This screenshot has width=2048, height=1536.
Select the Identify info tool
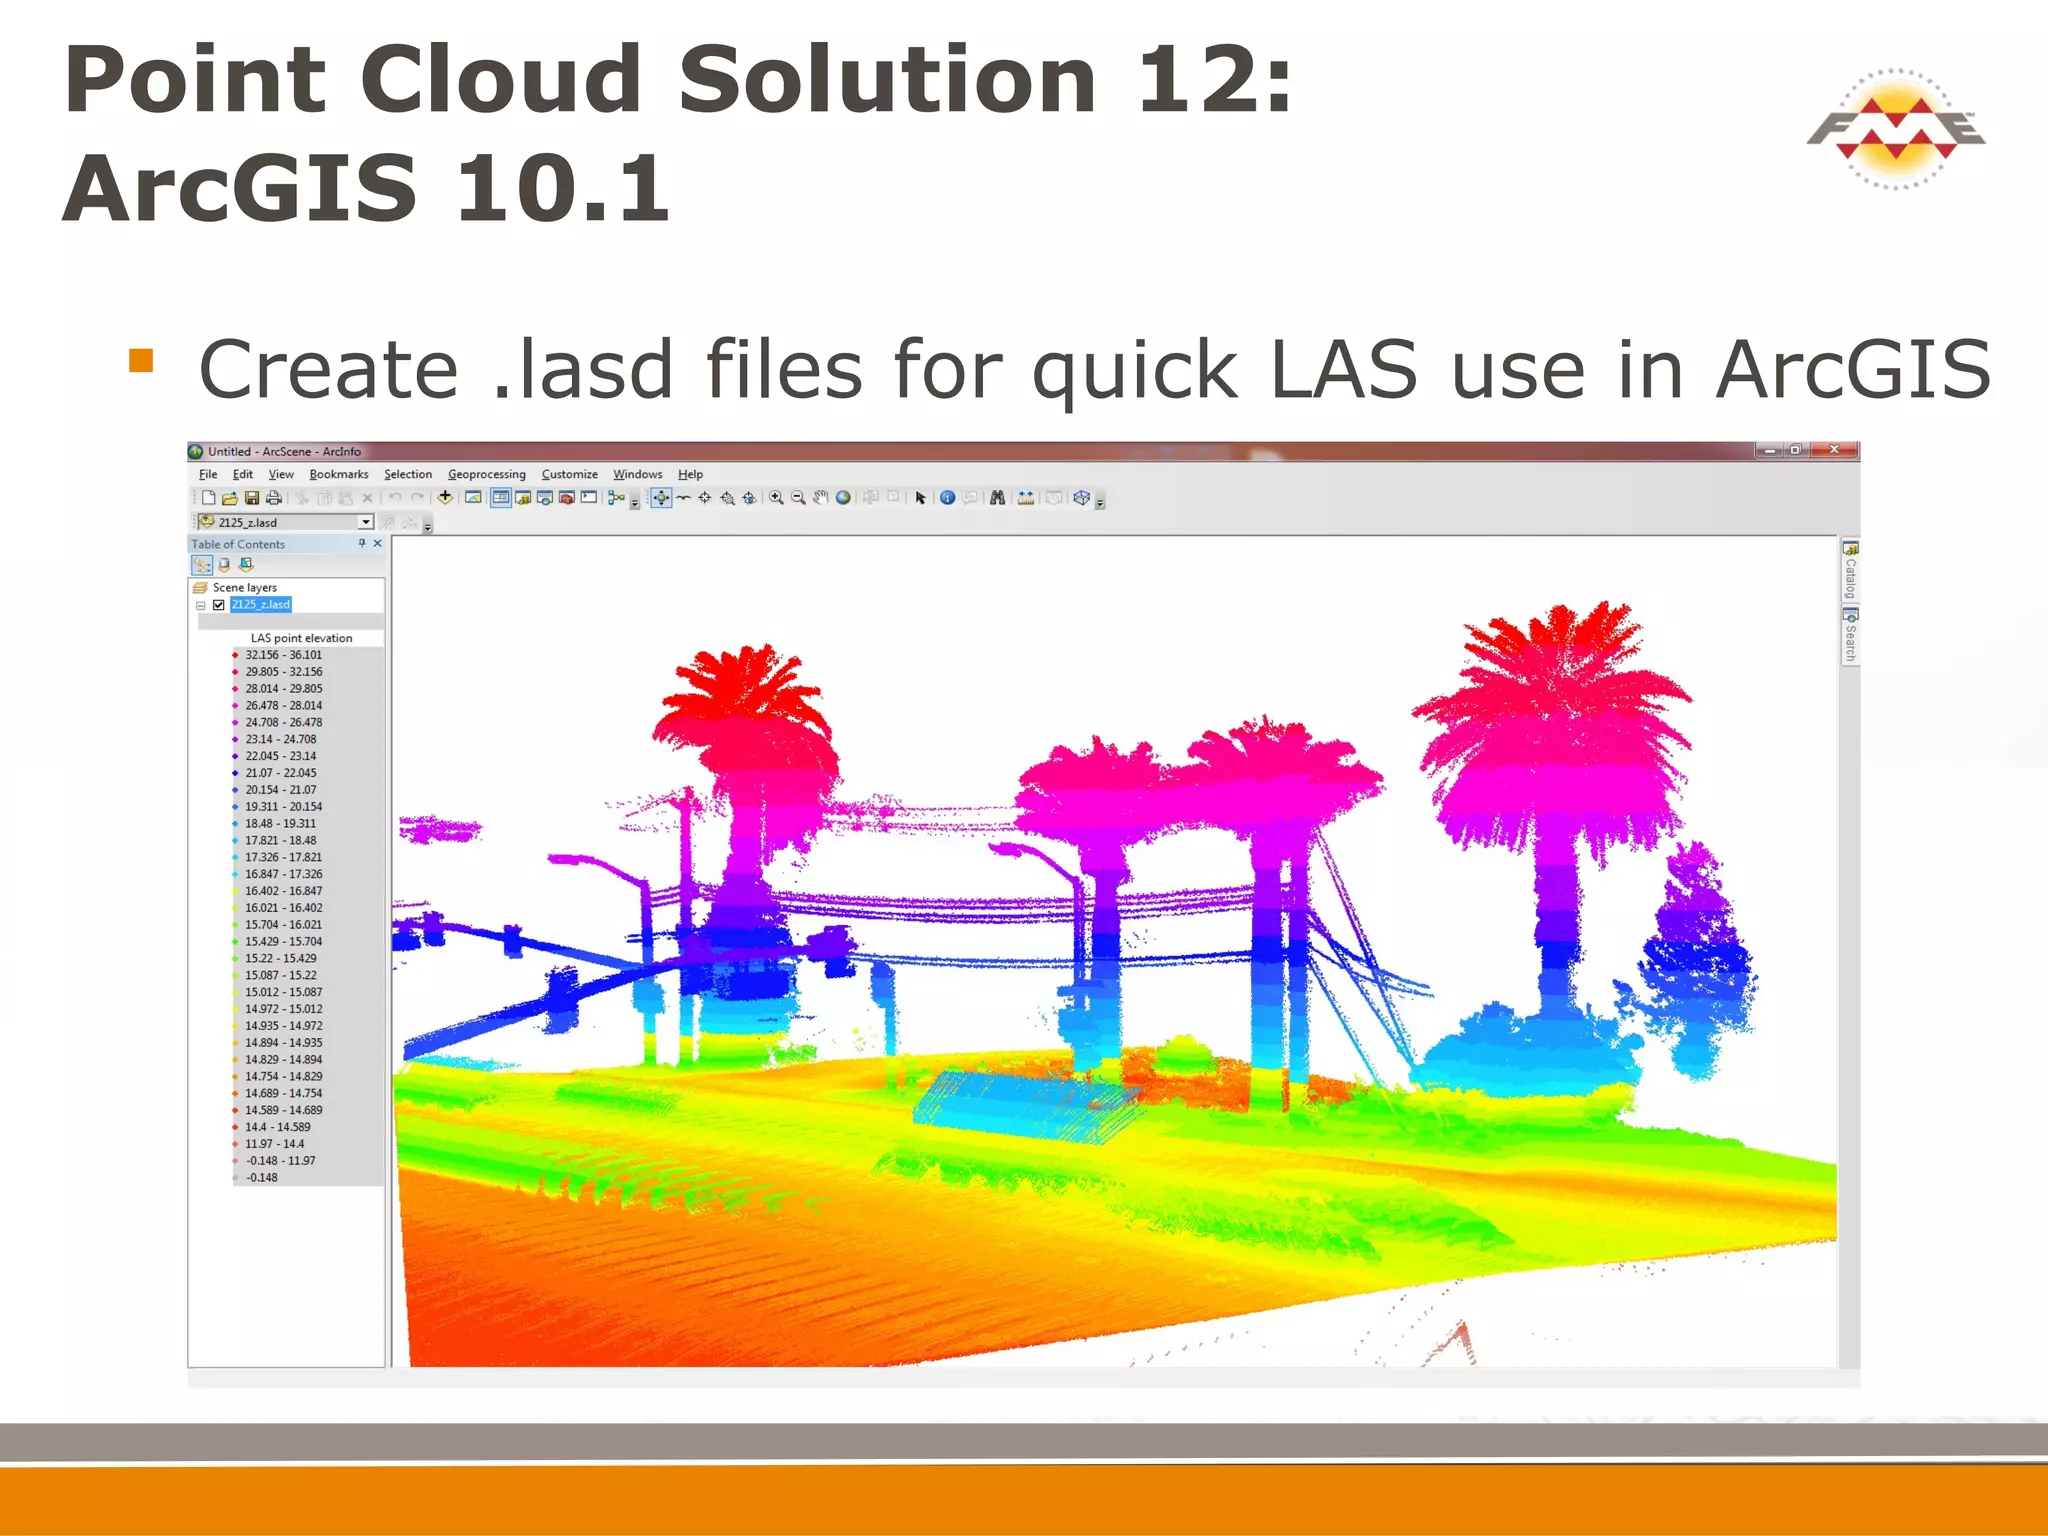click(947, 497)
